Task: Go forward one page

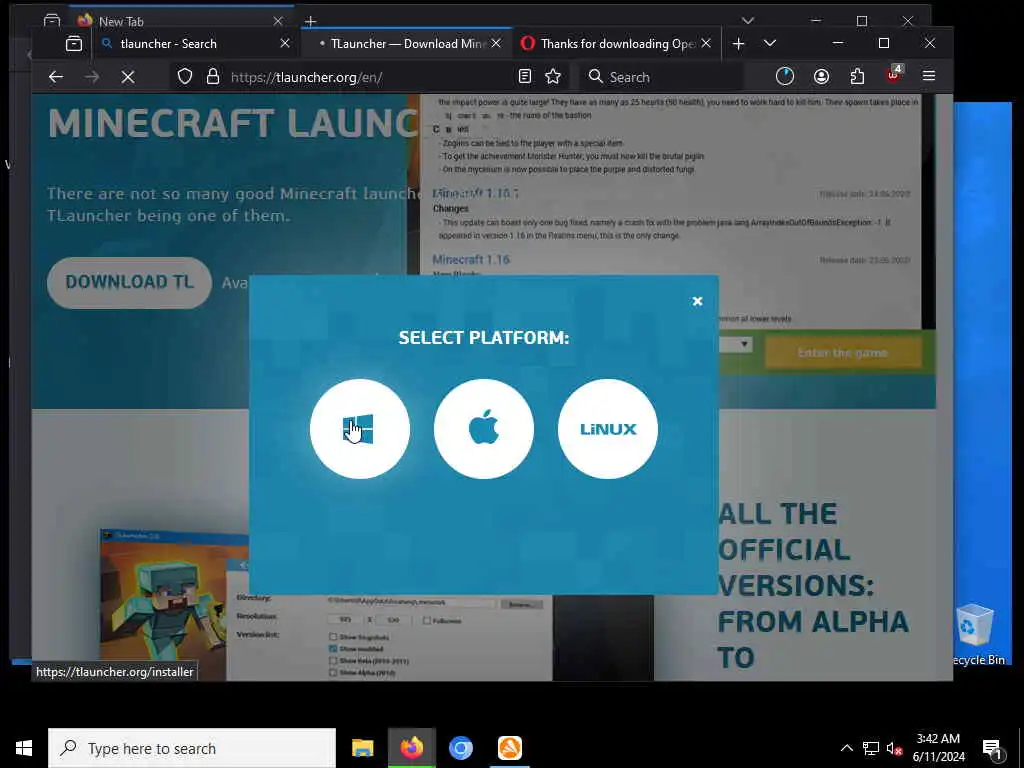Action: coord(92,77)
